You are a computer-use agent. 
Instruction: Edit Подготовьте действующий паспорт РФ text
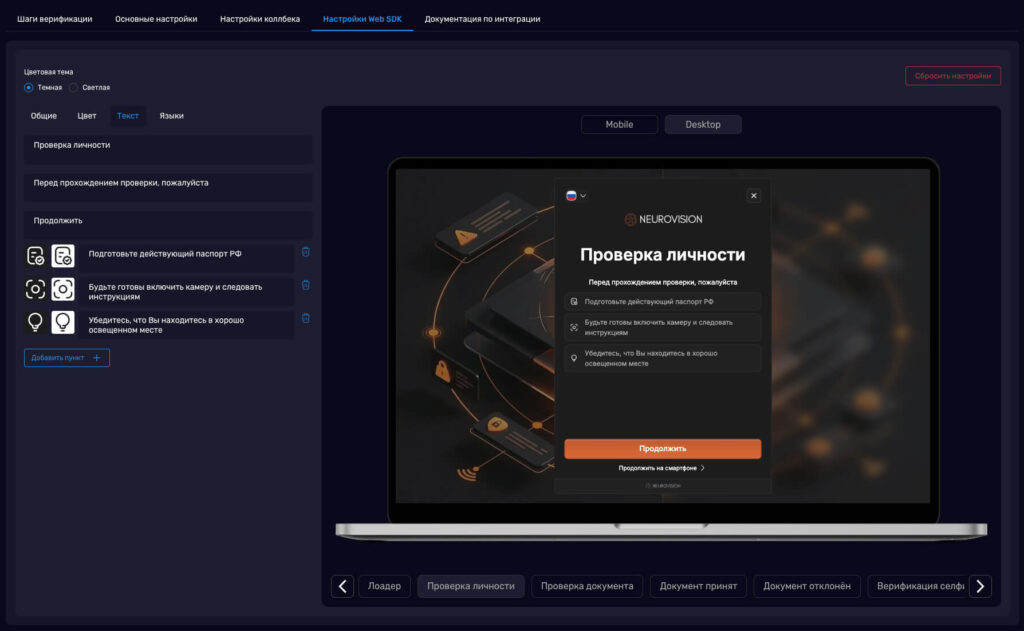point(187,257)
